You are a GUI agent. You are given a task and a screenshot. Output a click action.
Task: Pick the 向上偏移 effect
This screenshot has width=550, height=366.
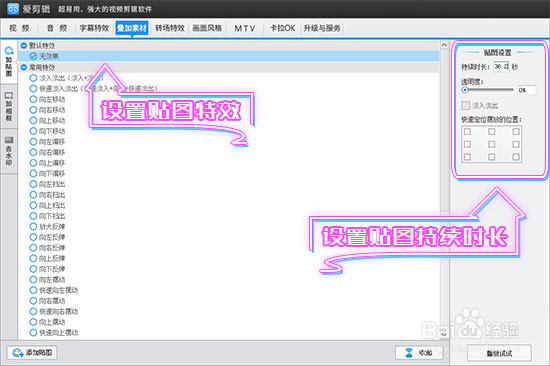coord(33,163)
